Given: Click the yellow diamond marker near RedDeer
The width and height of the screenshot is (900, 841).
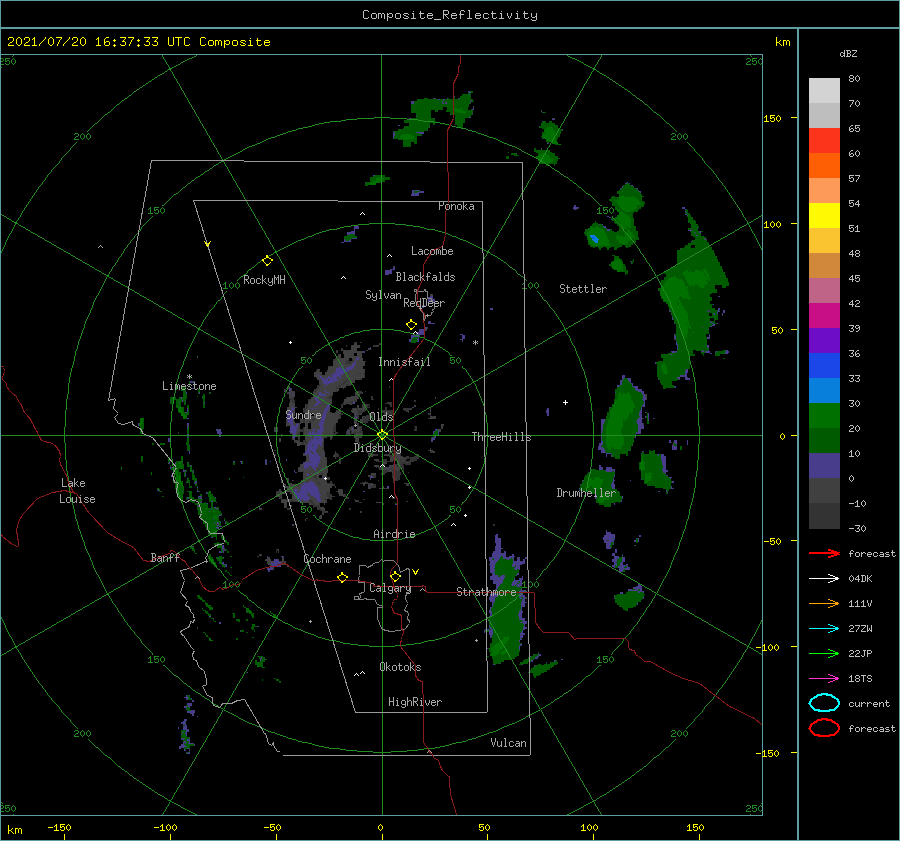Looking at the screenshot, I should point(411,325).
